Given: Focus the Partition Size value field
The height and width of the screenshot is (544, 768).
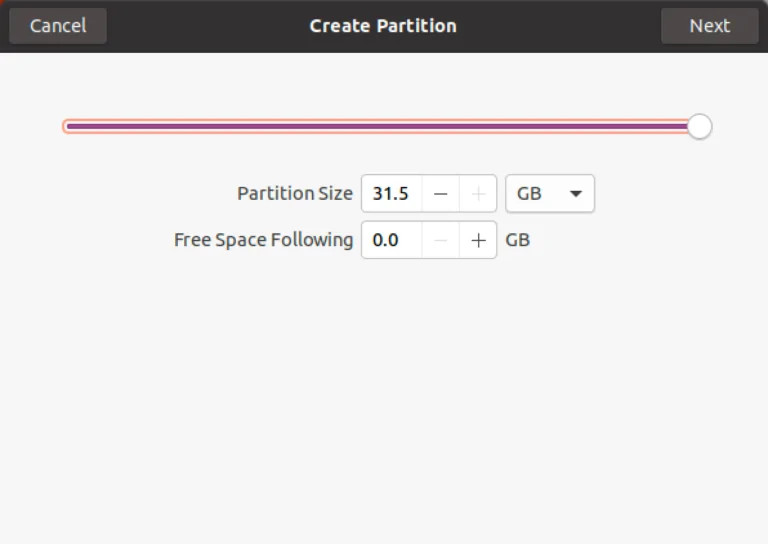Looking at the screenshot, I should (391, 194).
